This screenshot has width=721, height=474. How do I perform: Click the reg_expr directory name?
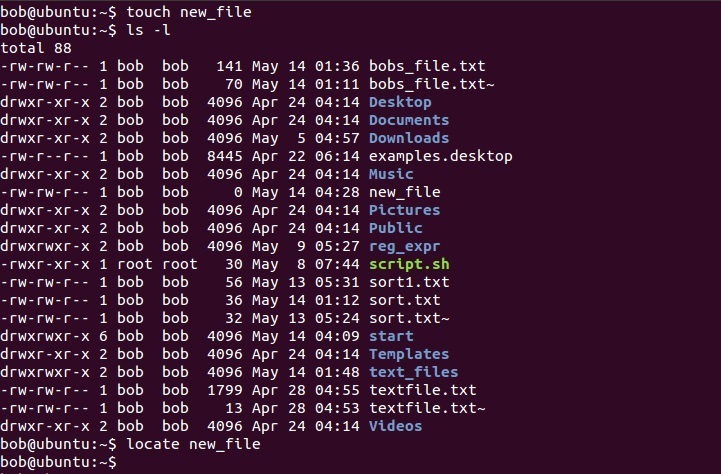(405, 246)
